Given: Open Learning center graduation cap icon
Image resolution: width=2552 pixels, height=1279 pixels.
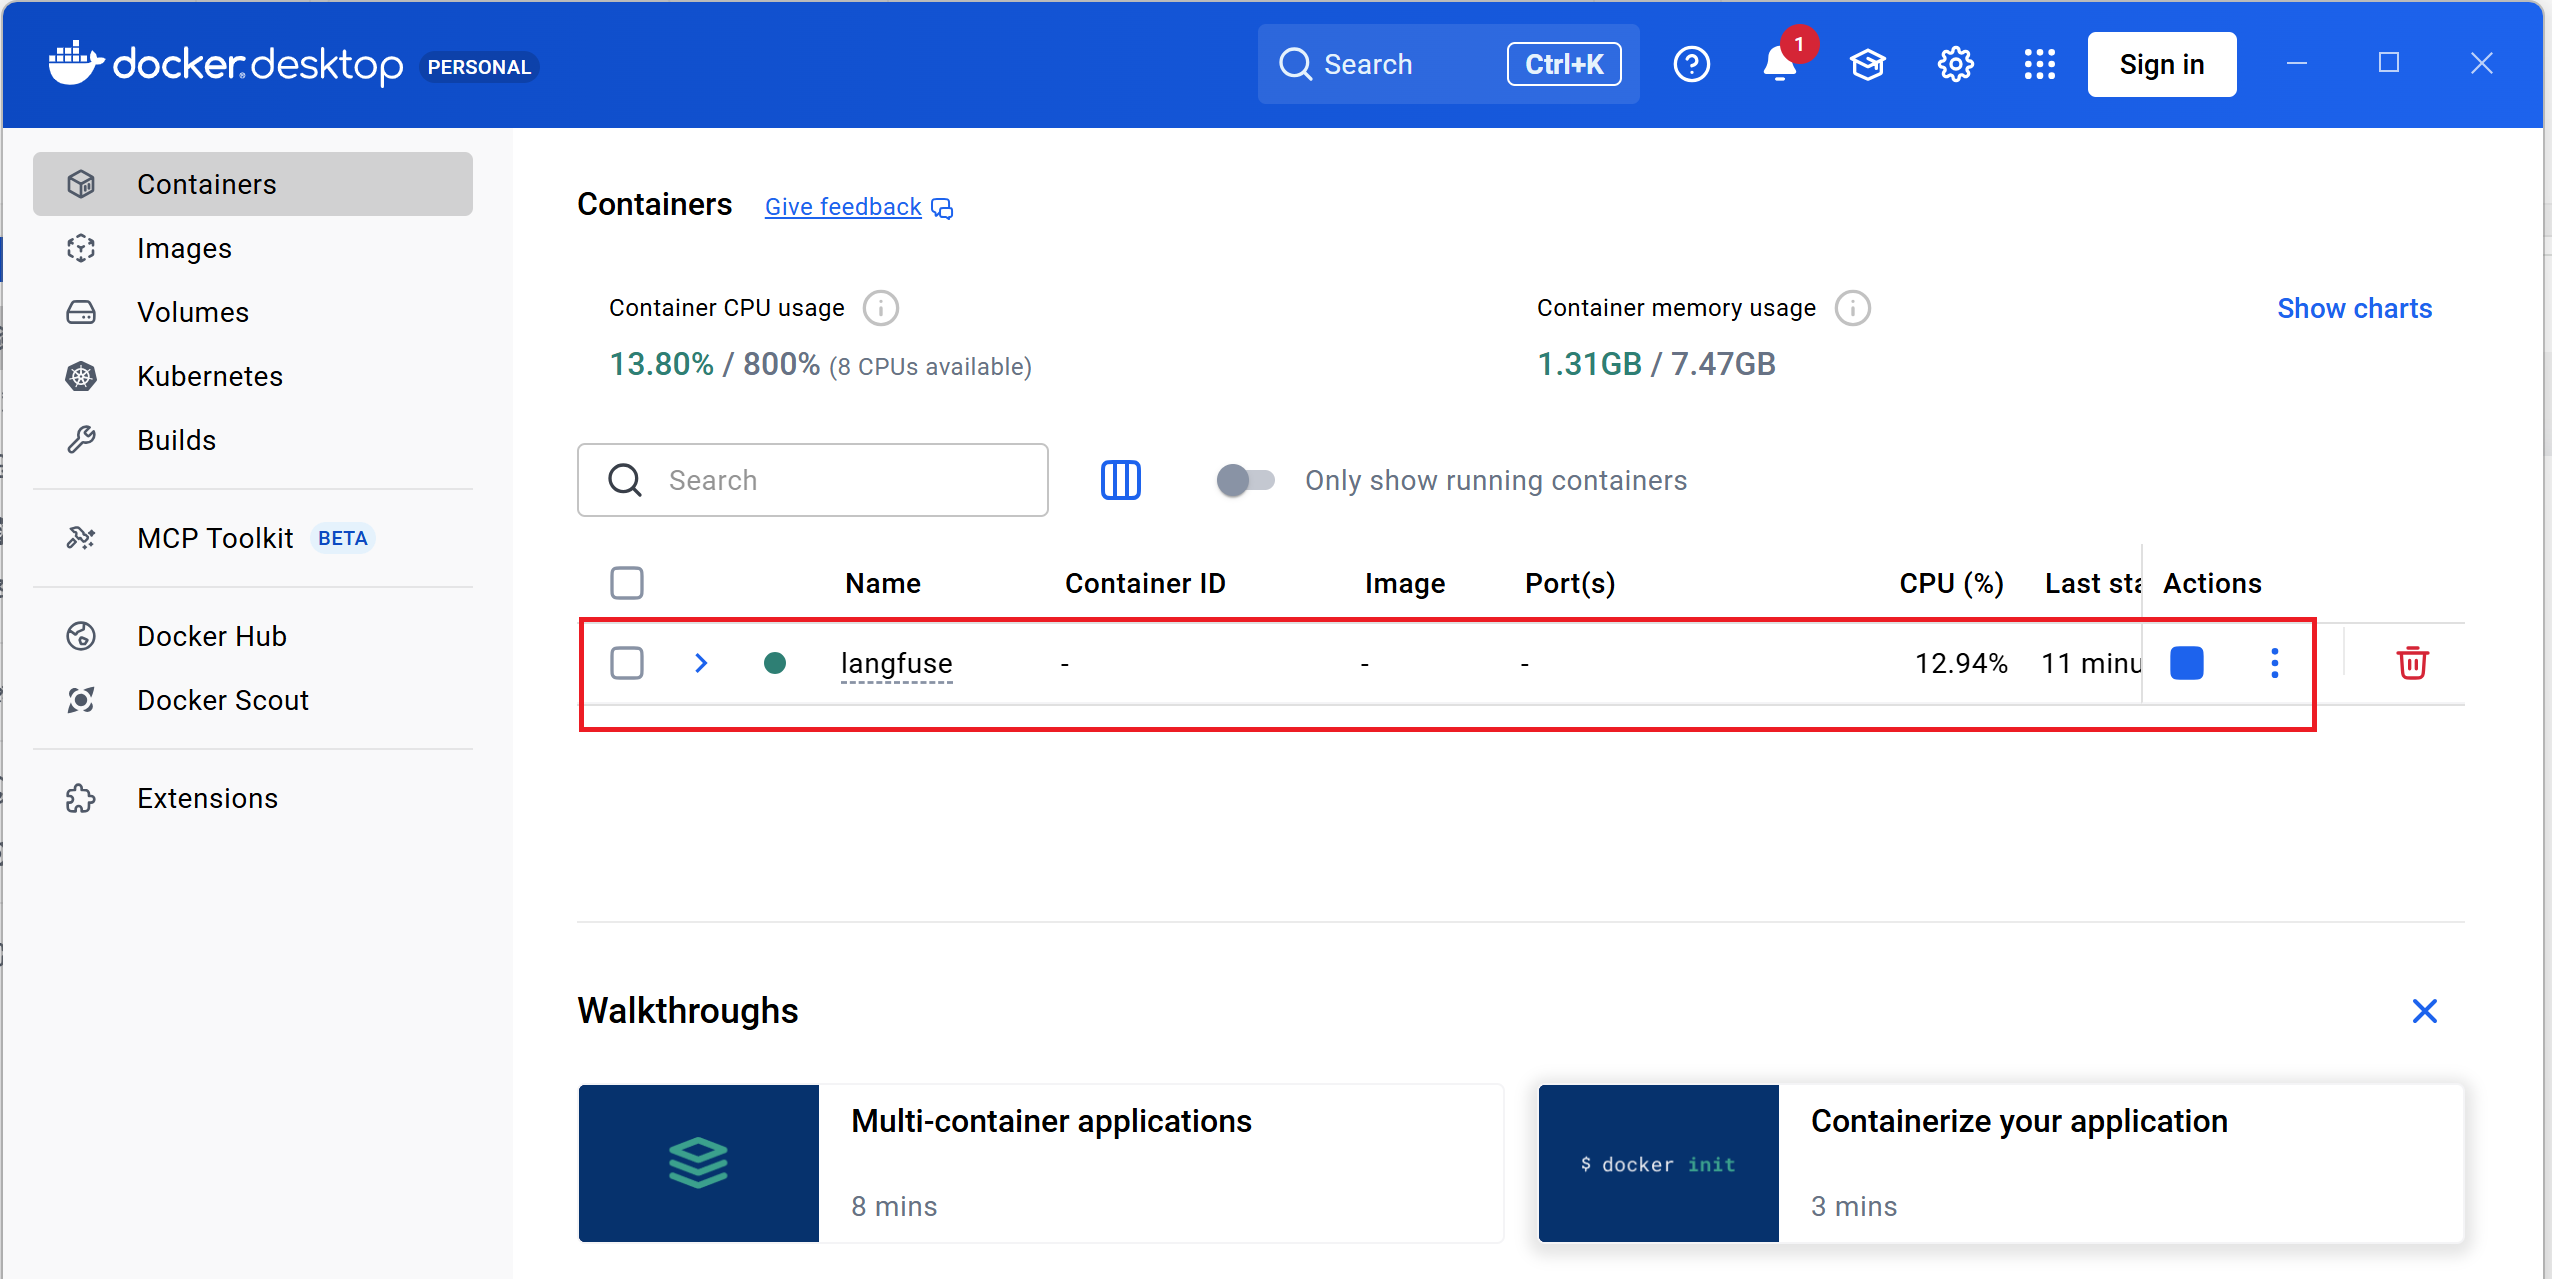Looking at the screenshot, I should coord(1867,65).
